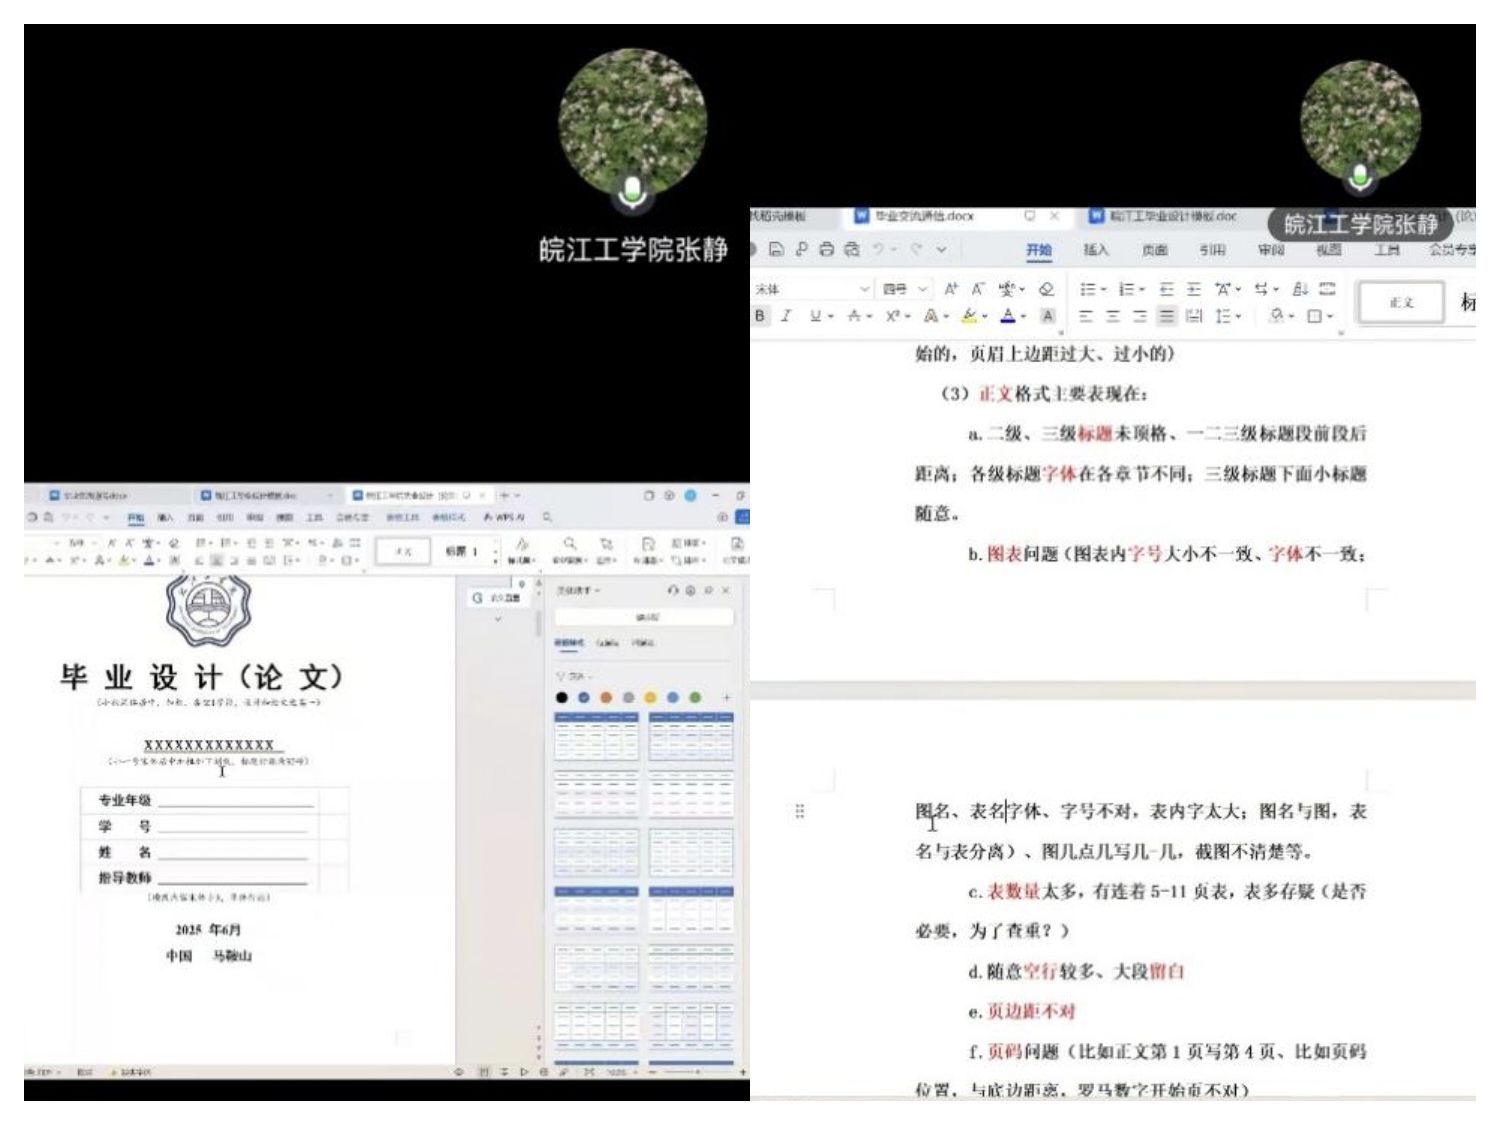
Task: Click the Save icon in the toolbar
Action: pyautogui.click(x=778, y=250)
